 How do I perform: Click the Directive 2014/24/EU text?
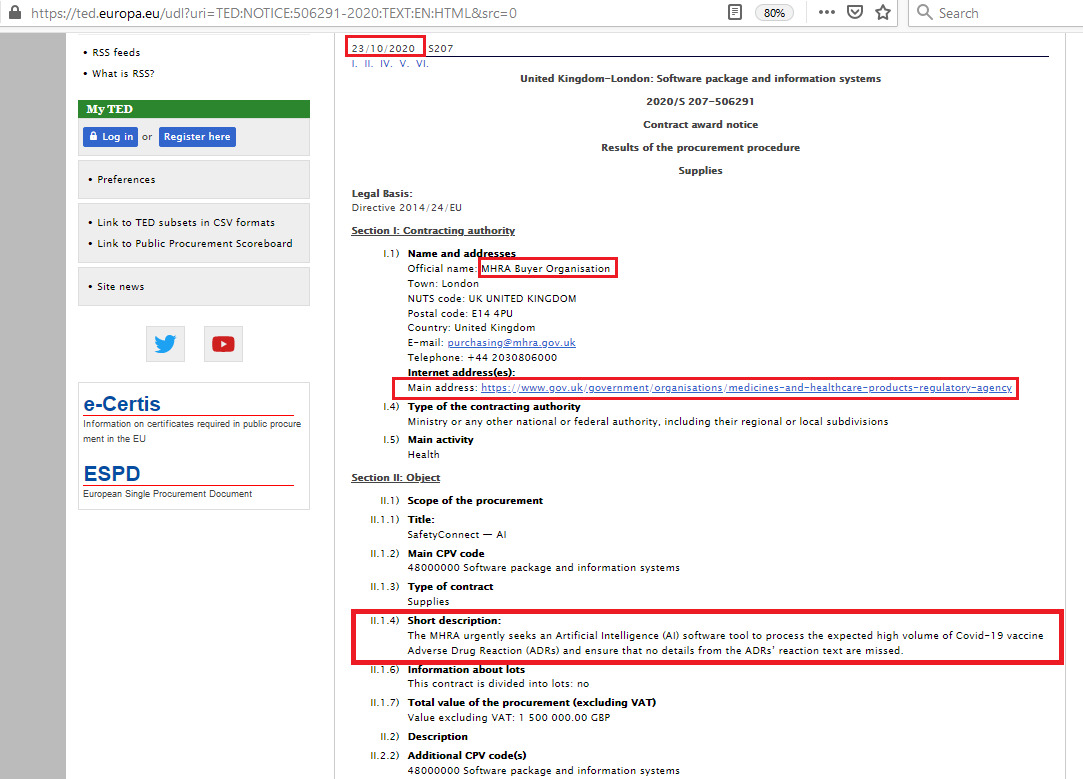(x=407, y=208)
